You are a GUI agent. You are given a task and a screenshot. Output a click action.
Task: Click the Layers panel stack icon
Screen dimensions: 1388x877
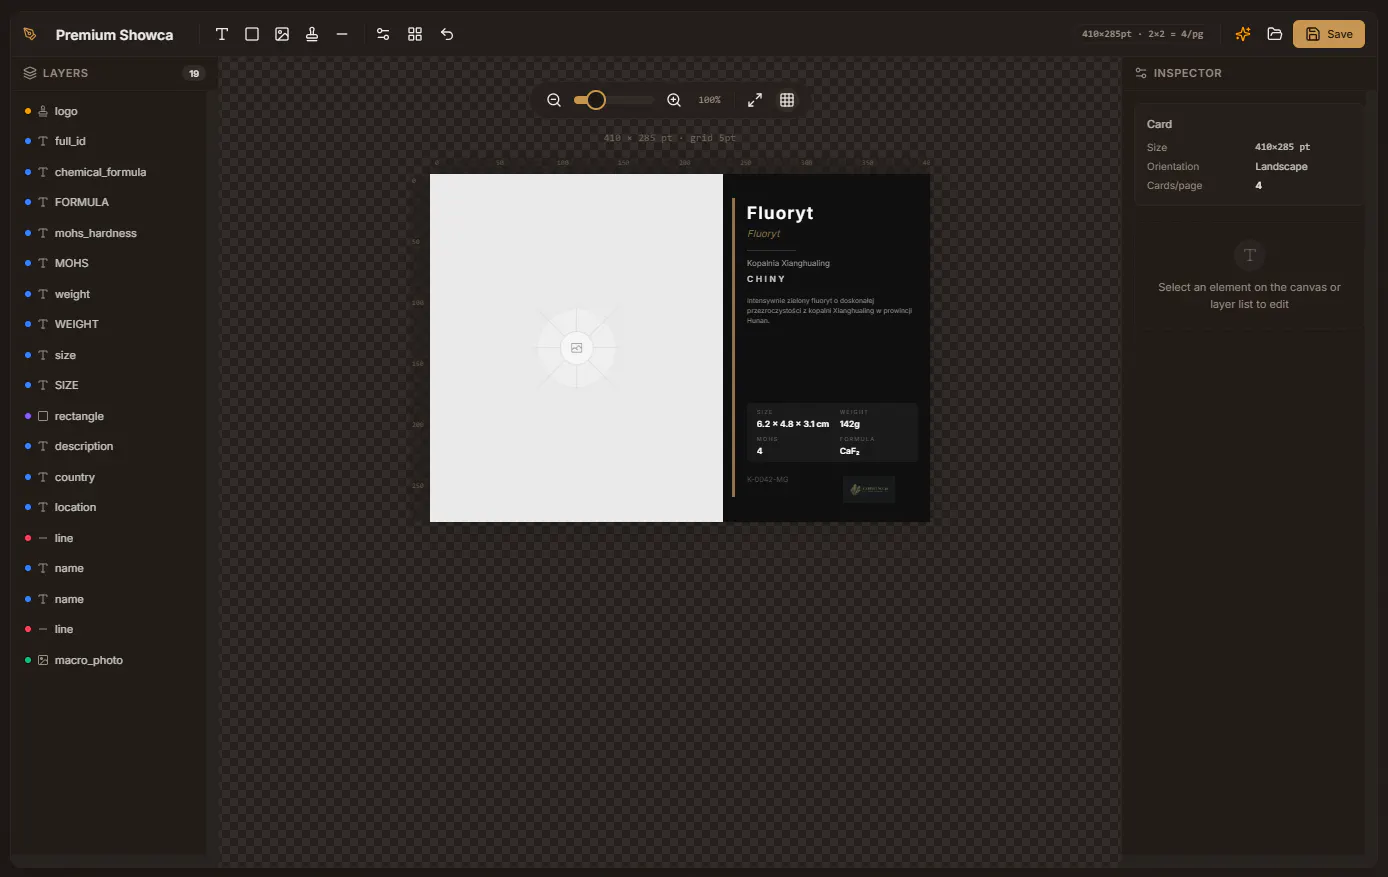[x=30, y=73]
